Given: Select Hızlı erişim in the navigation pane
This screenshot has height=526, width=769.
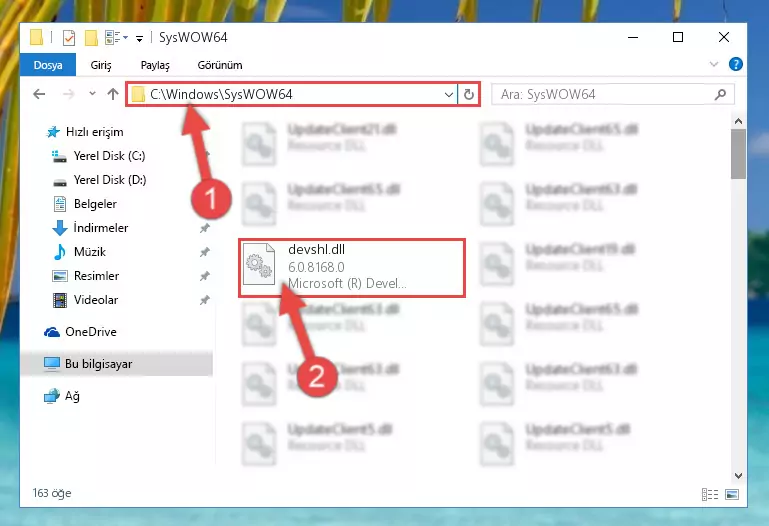Looking at the screenshot, I should 94,132.
